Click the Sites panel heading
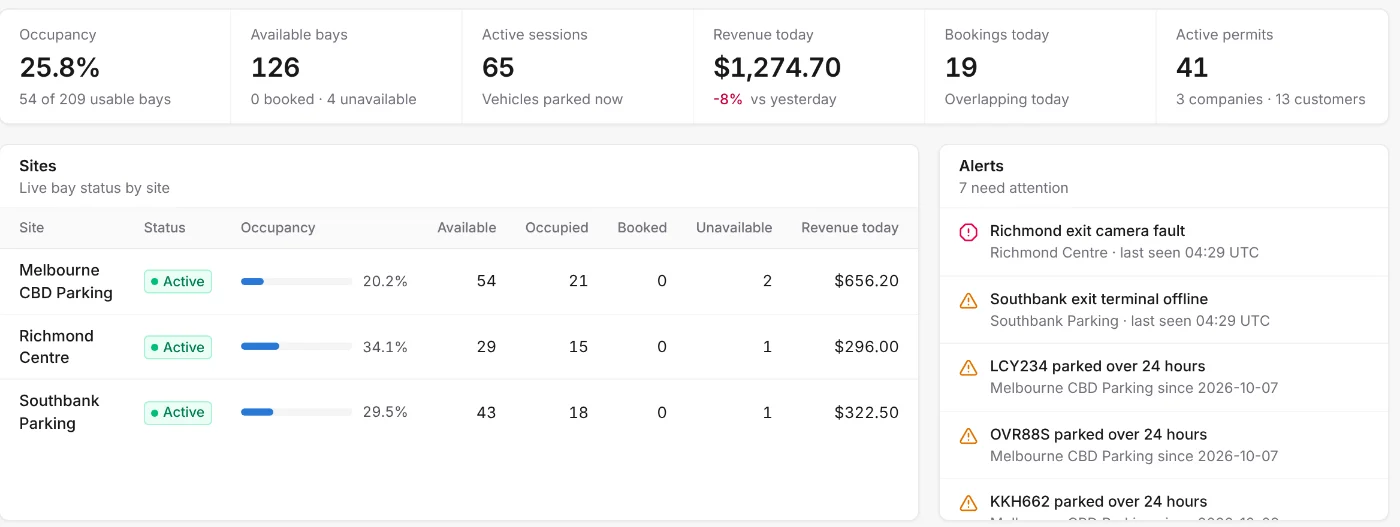This screenshot has height=527, width=1400. point(38,166)
